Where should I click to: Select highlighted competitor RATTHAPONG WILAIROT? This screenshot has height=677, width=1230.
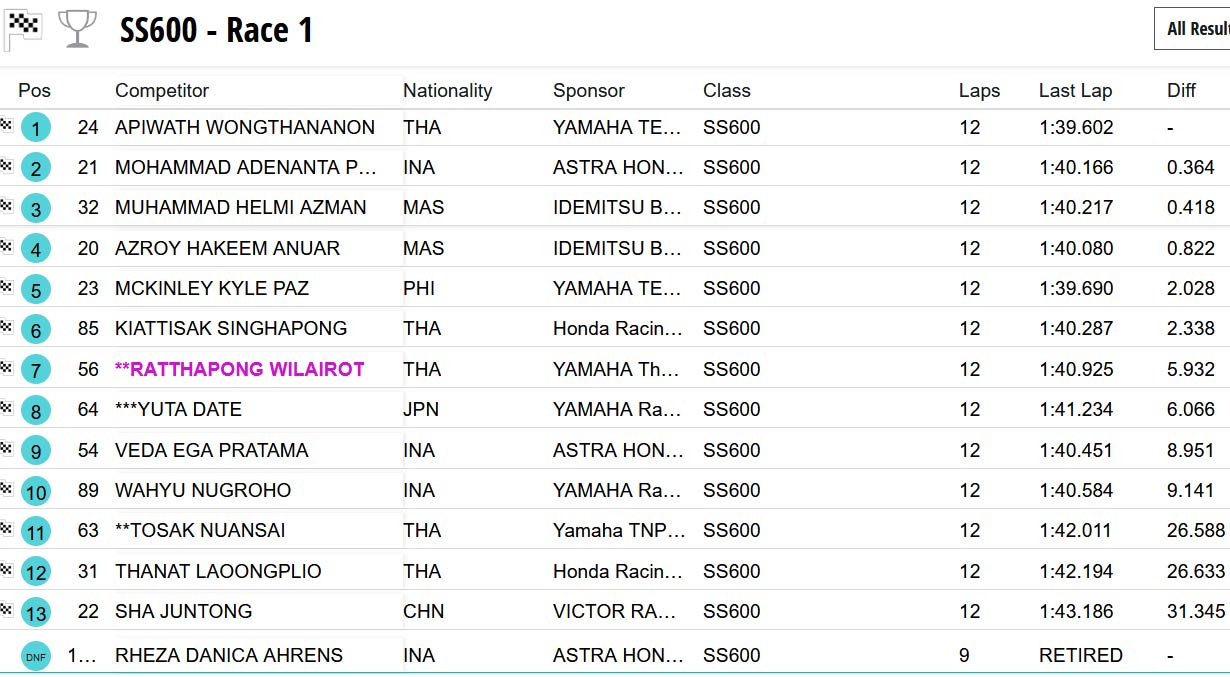[x=239, y=369]
